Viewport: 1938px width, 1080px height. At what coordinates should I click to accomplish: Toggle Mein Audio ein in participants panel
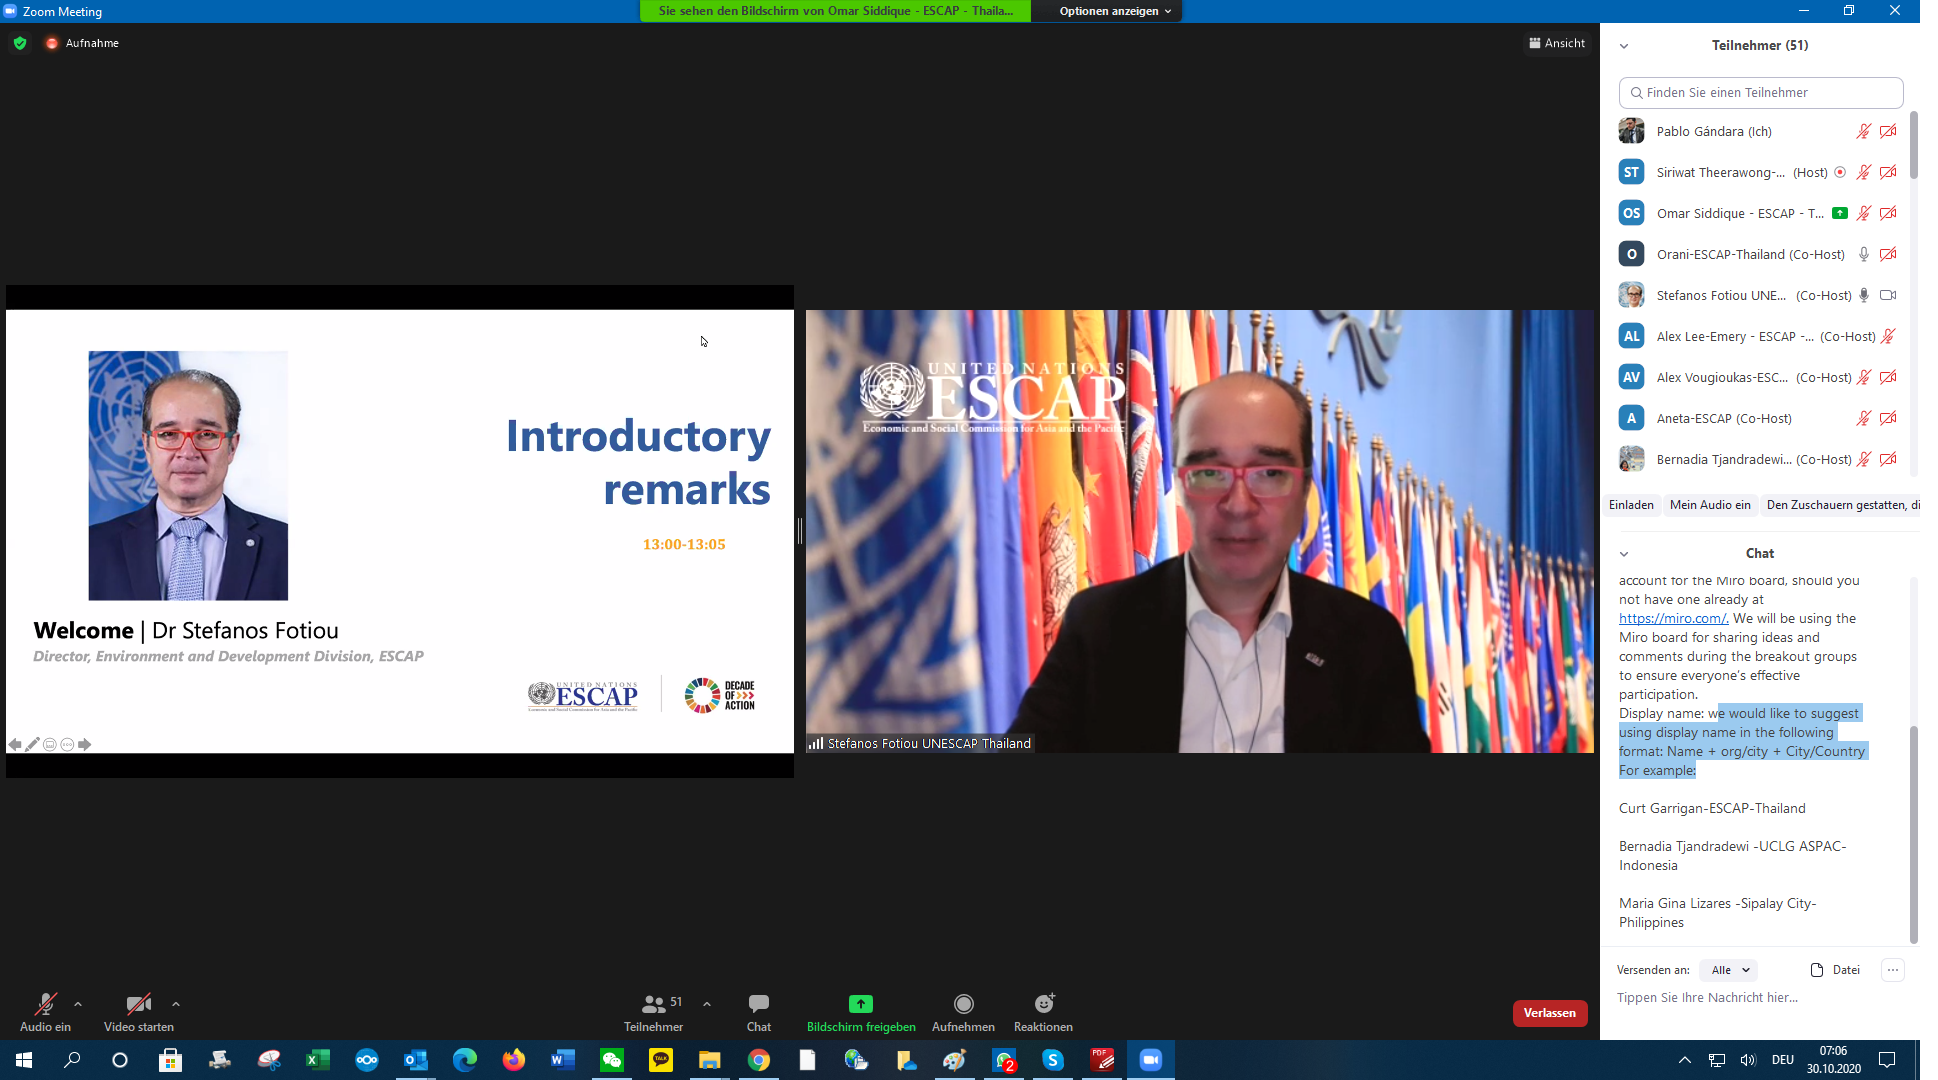tap(1709, 505)
